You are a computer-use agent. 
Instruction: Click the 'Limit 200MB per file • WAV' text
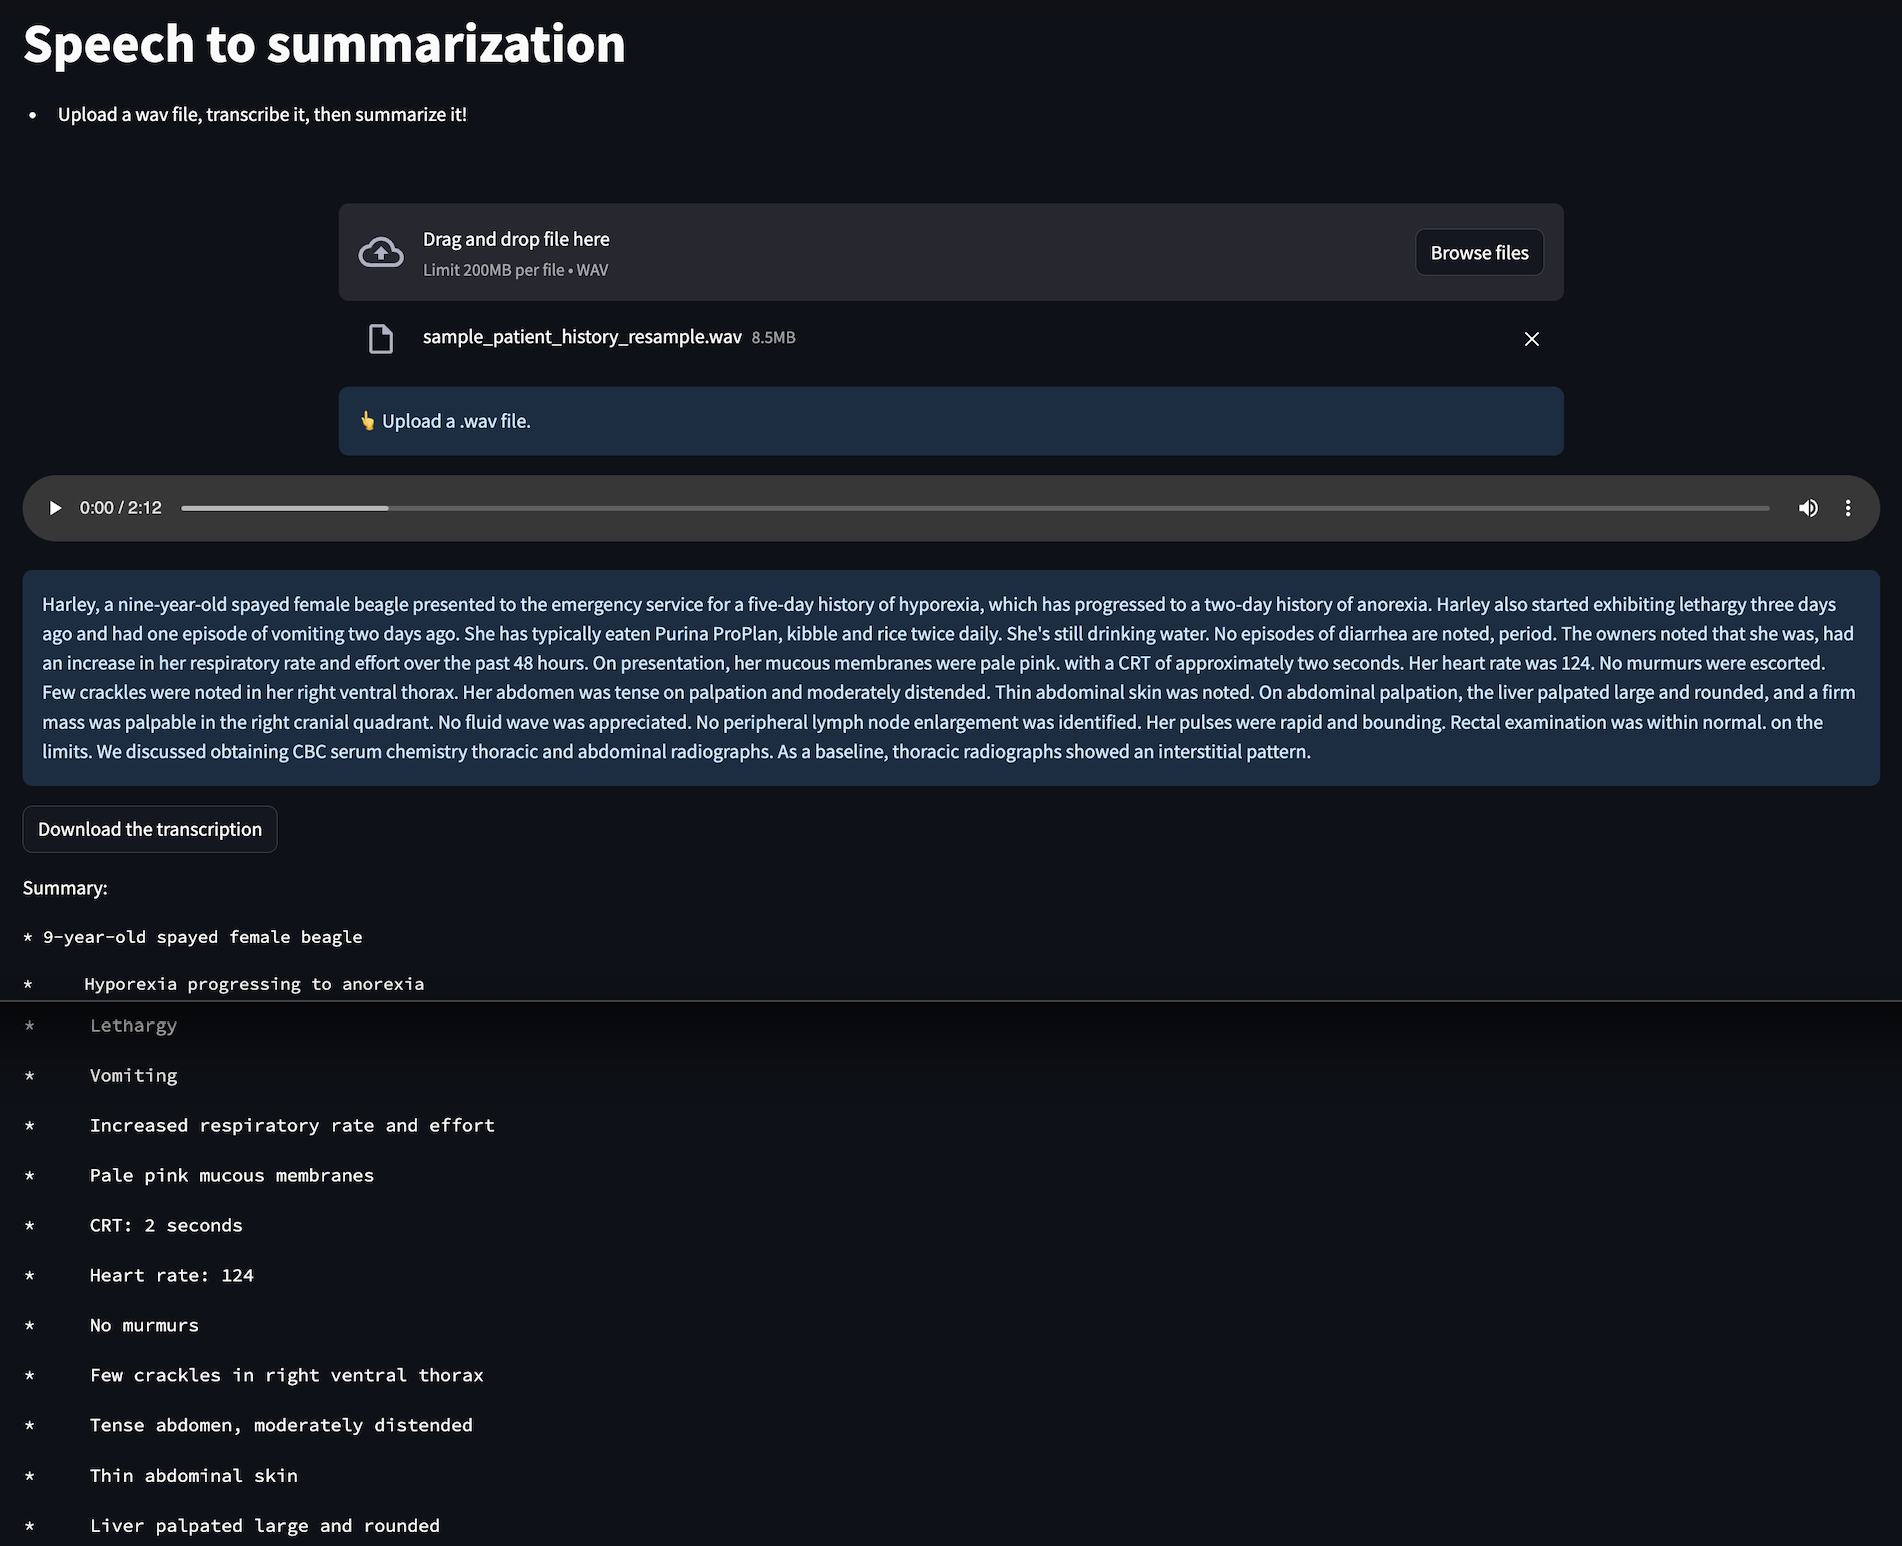515,270
